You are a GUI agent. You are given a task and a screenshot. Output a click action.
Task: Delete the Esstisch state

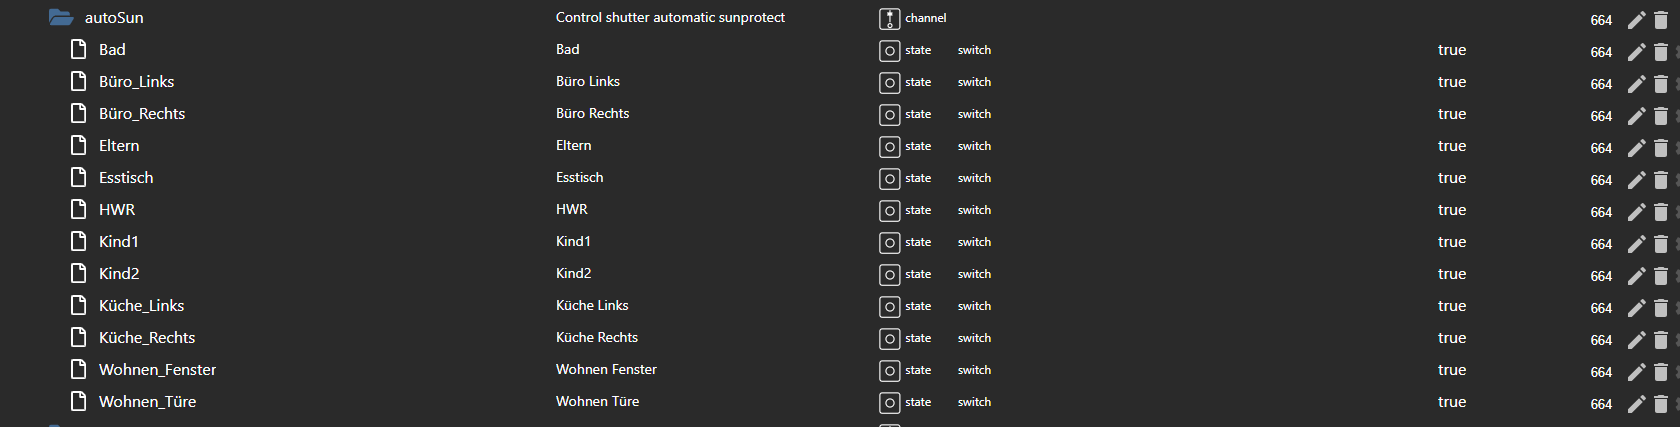click(x=1661, y=180)
